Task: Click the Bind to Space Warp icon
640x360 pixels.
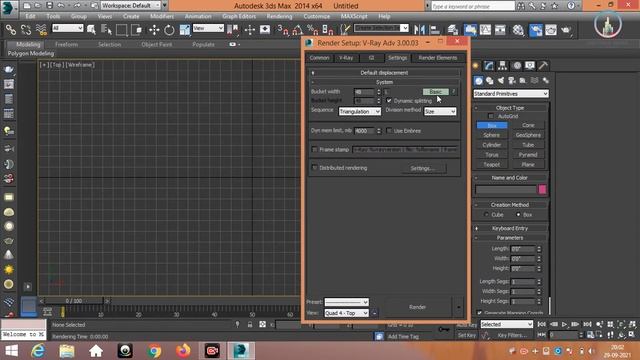Action: tap(41, 30)
